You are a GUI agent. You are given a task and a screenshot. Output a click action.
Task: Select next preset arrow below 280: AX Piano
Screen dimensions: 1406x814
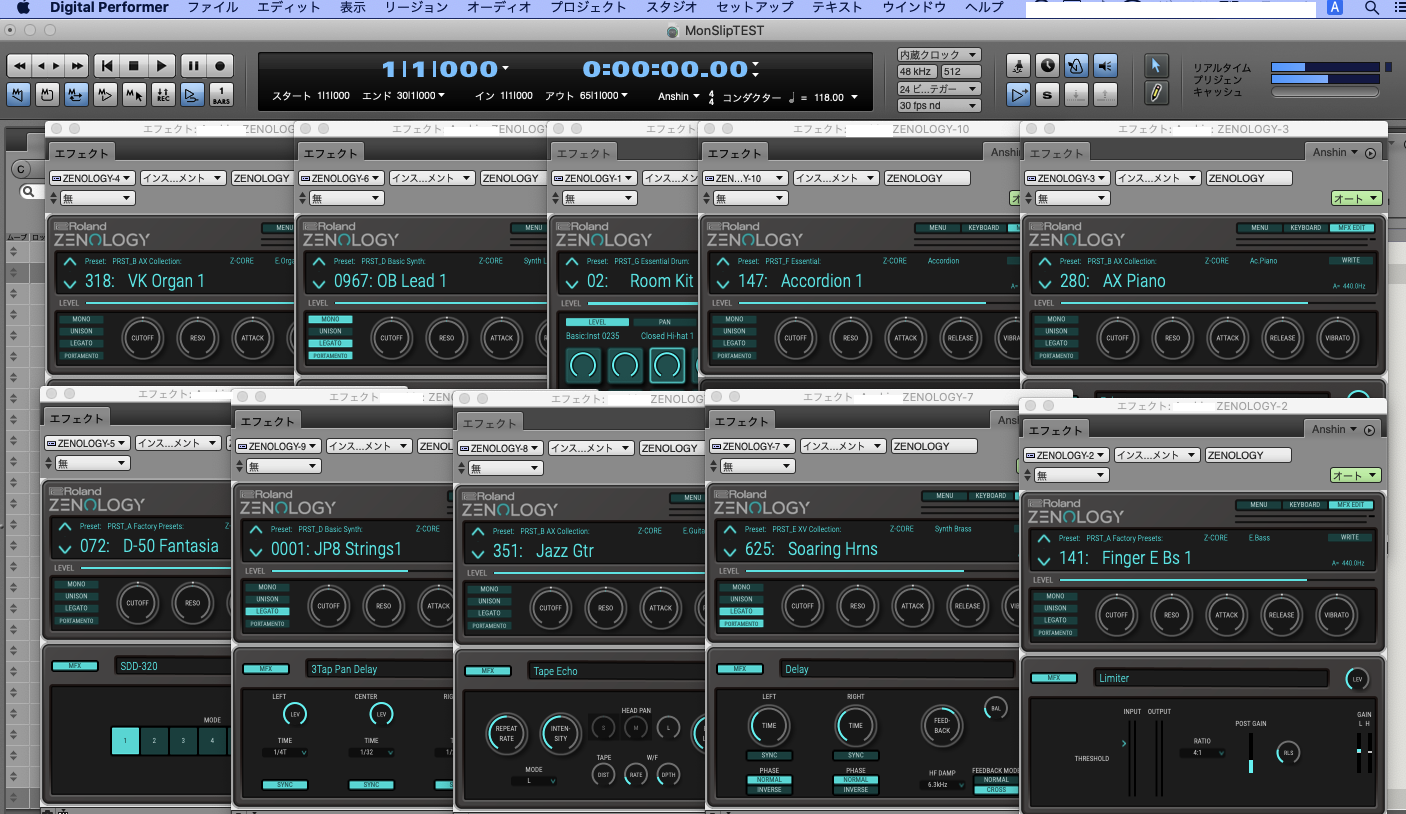pos(1045,283)
